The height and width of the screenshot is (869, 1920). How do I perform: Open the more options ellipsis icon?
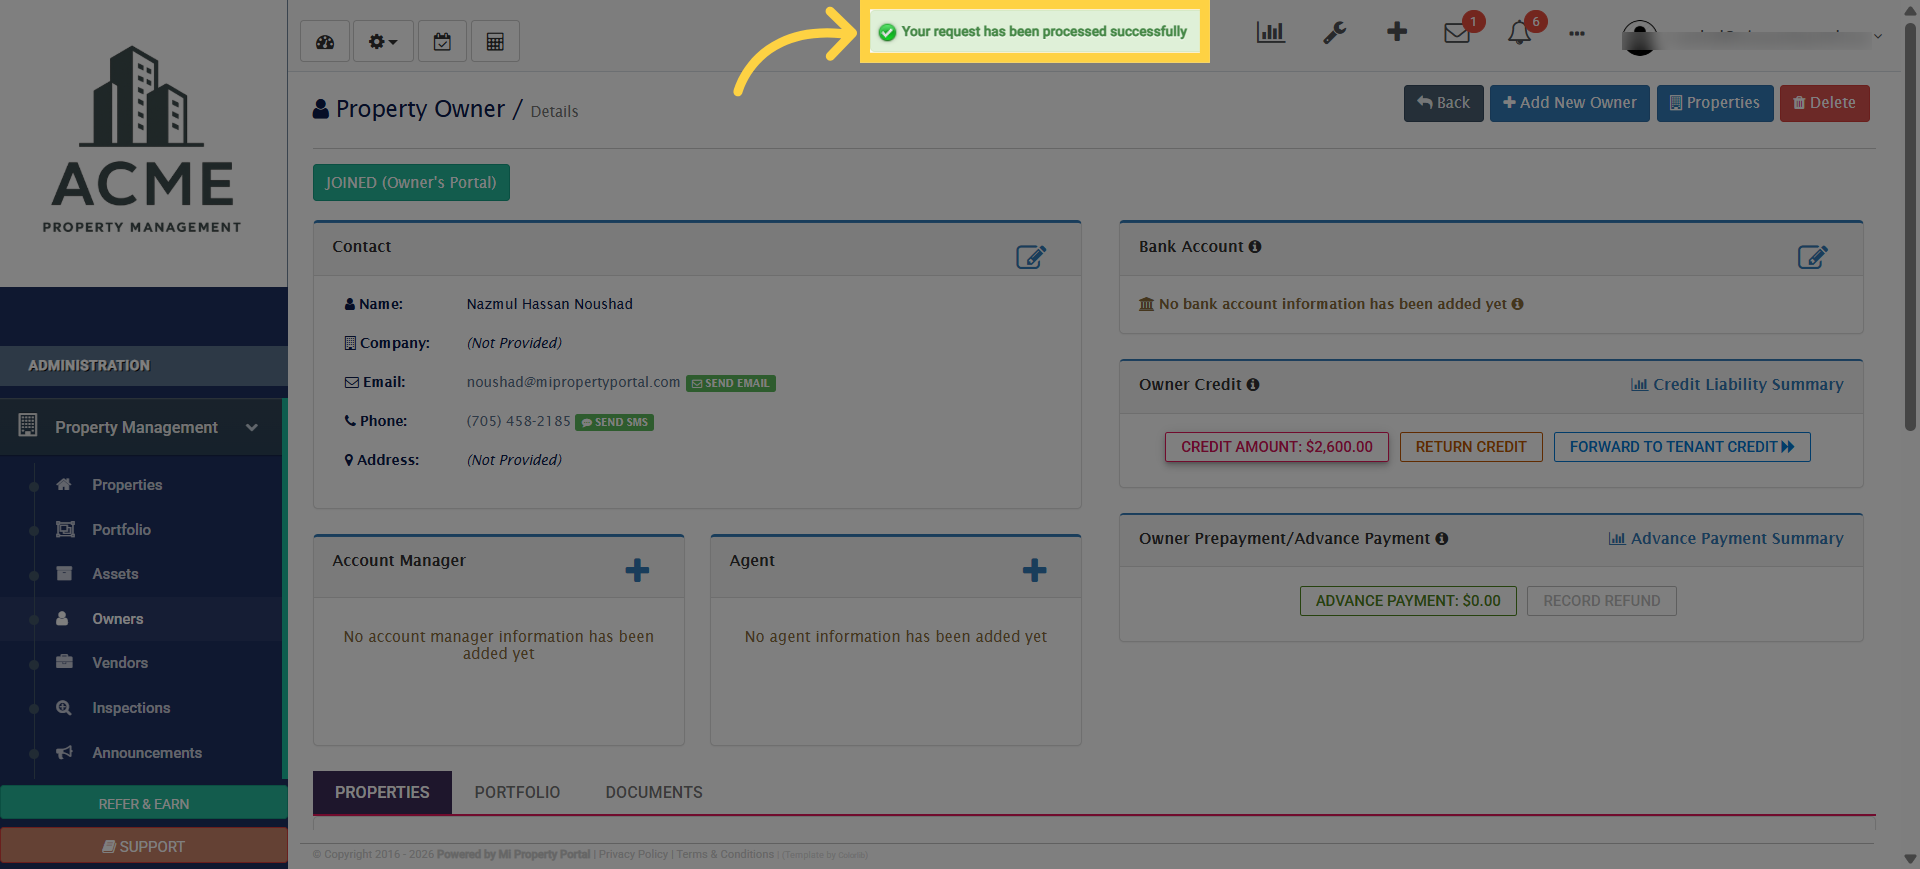[x=1577, y=33]
